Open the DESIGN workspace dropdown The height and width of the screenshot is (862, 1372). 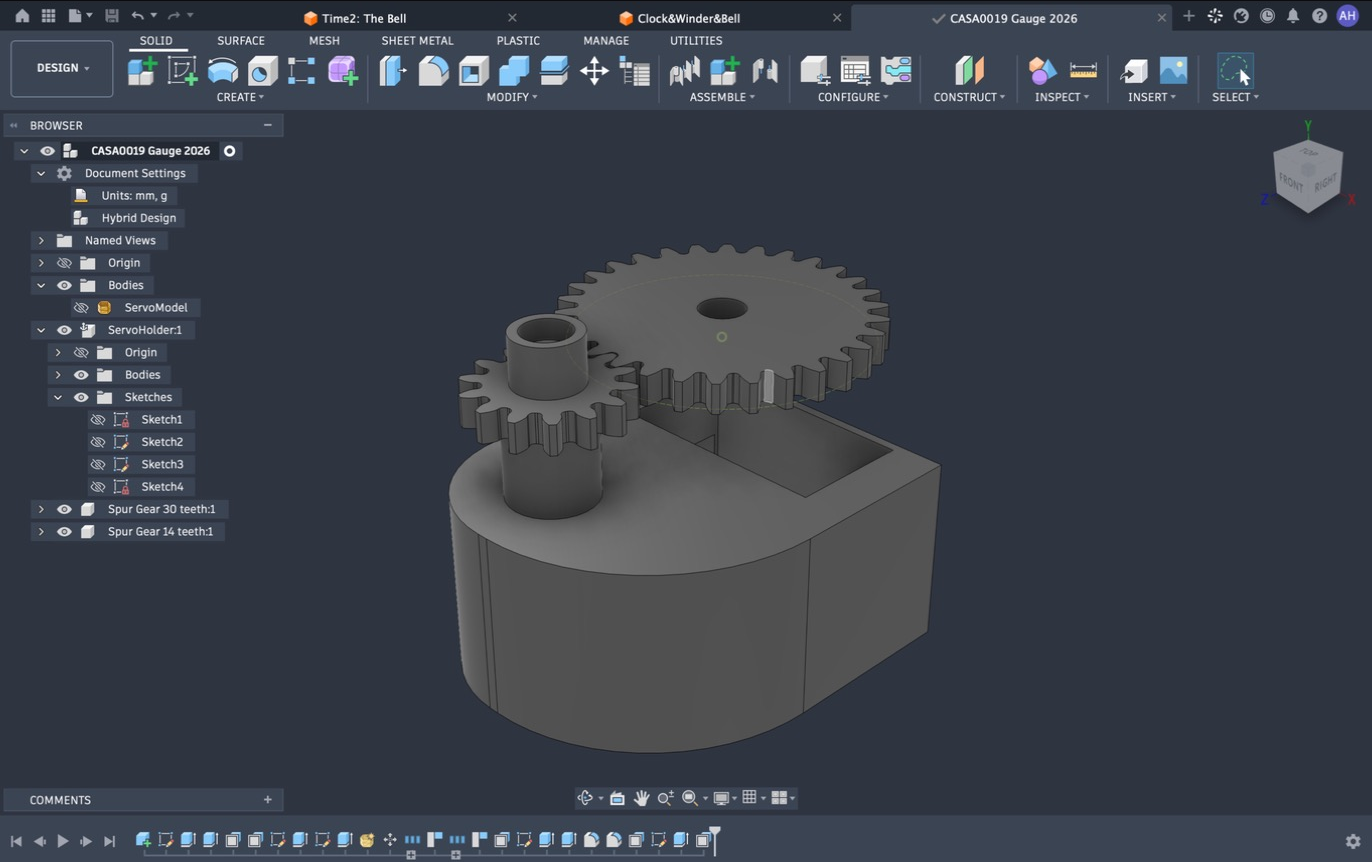click(62, 68)
